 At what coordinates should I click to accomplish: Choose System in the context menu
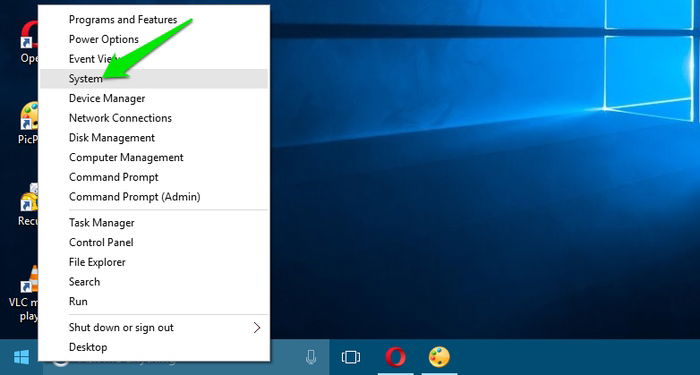click(154, 79)
